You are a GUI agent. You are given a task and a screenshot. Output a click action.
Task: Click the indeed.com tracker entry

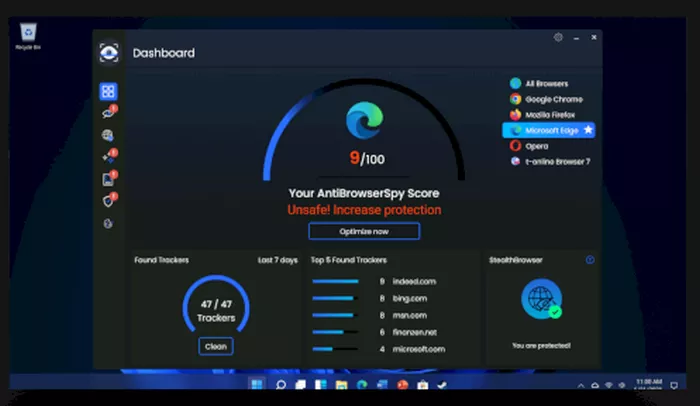click(414, 281)
